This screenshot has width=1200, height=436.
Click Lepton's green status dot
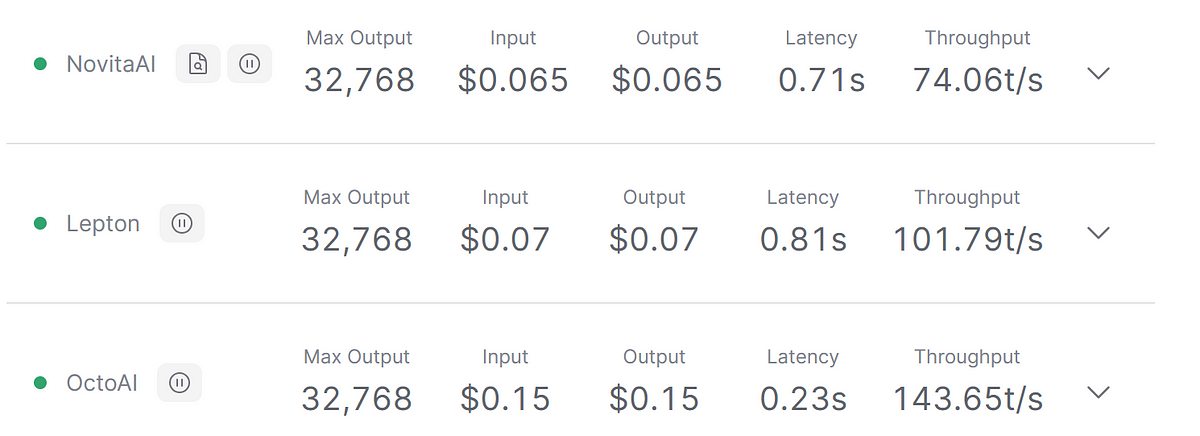pyautogui.click(x=41, y=224)
